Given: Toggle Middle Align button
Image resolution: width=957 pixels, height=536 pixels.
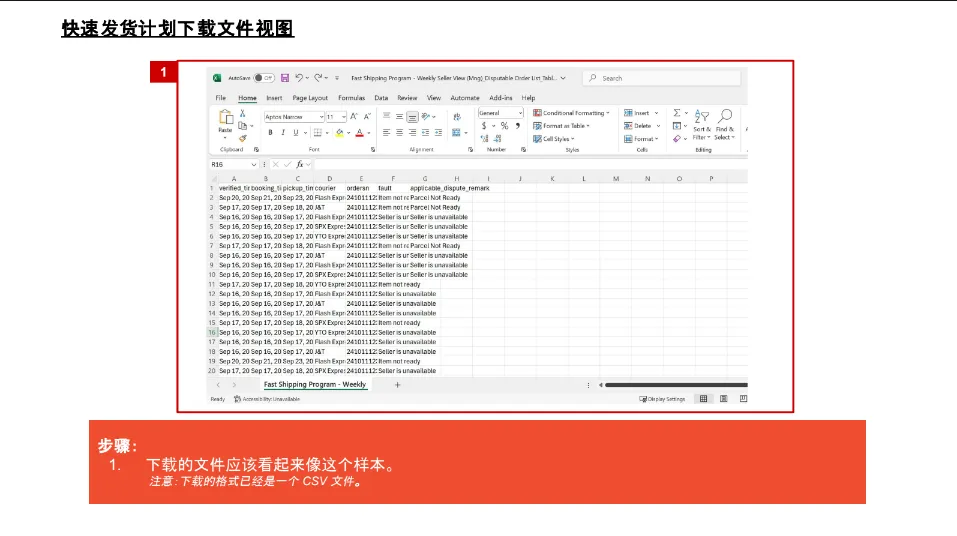Looking at the screenshot, I should click(399, 116).
